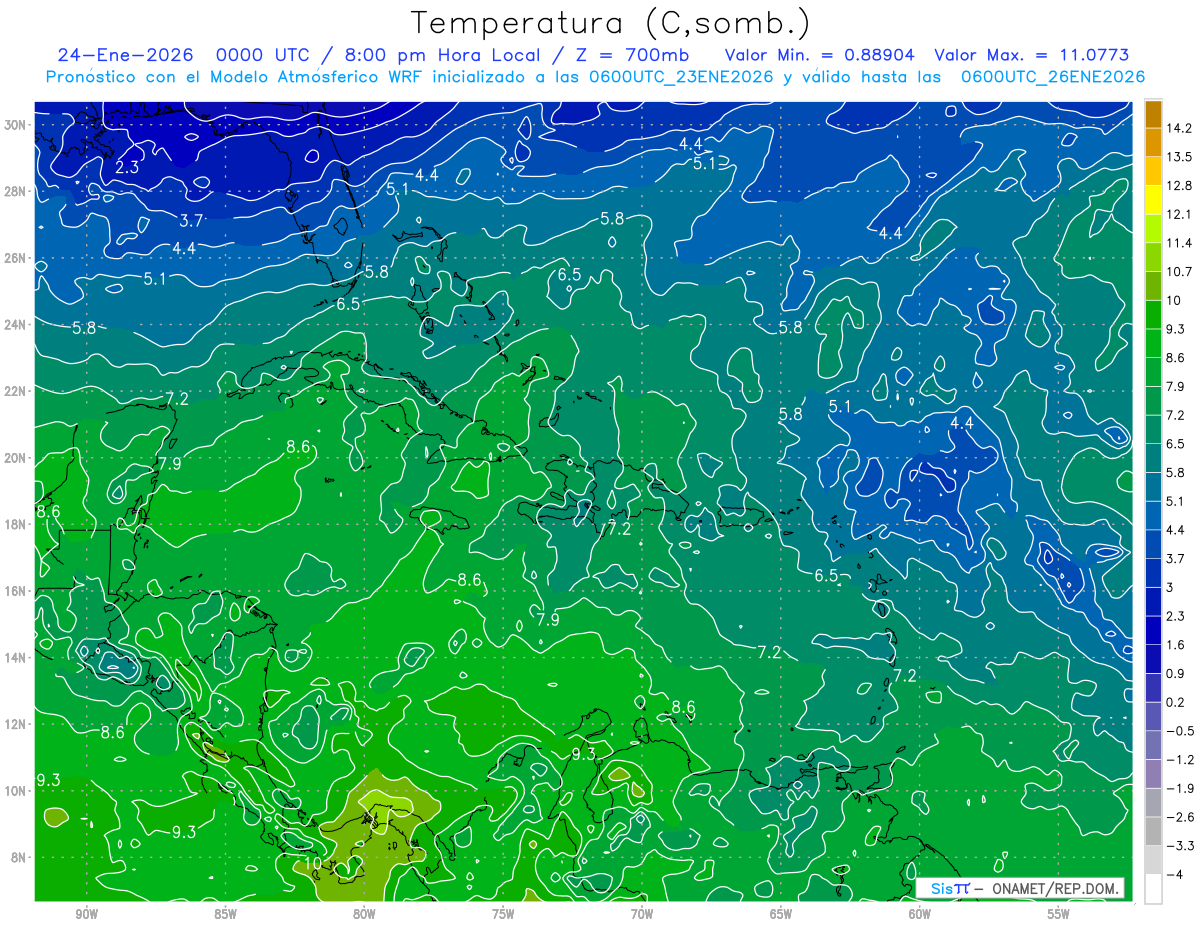Screen dimensions: 1200x927
Task: Click the "60W" longitude axis label
Action: [x=920, y=915]
